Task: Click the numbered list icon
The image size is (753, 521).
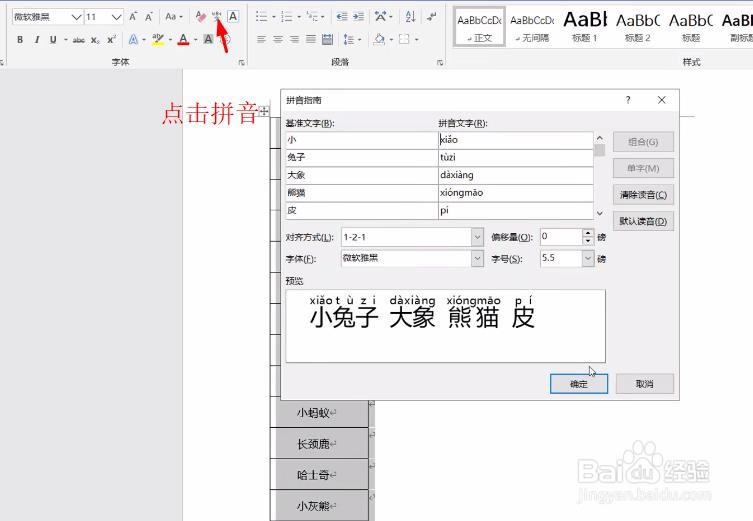Action: 287,17
